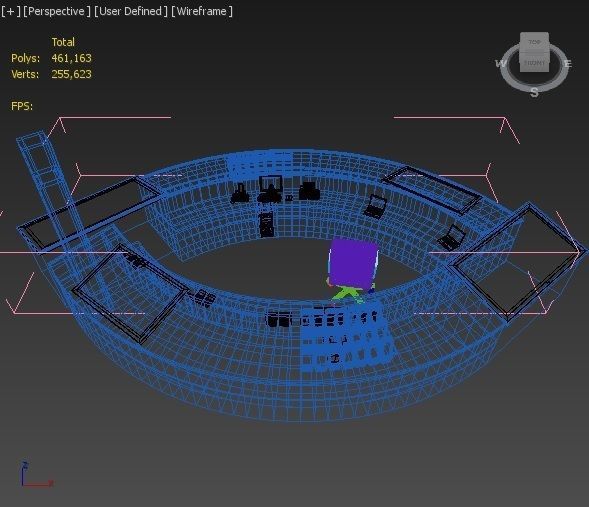Open the User Defined lighting menu
The image size is (589, 507).
pyautogui.click(x=131, y=11)
